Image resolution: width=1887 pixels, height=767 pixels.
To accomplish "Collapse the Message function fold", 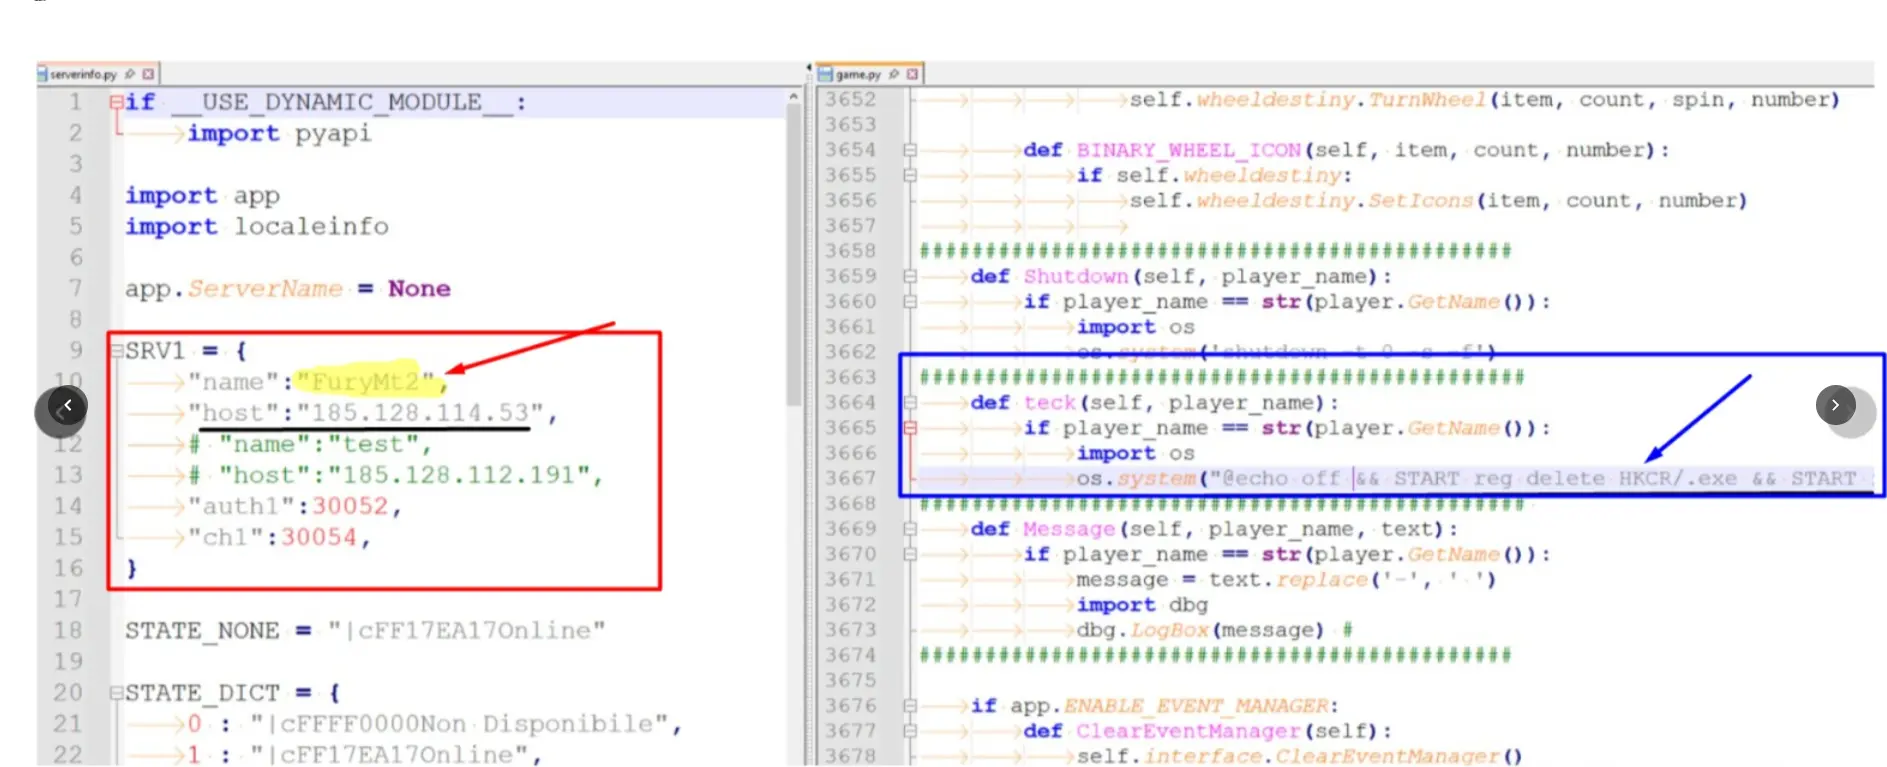I will click(910, 529).
